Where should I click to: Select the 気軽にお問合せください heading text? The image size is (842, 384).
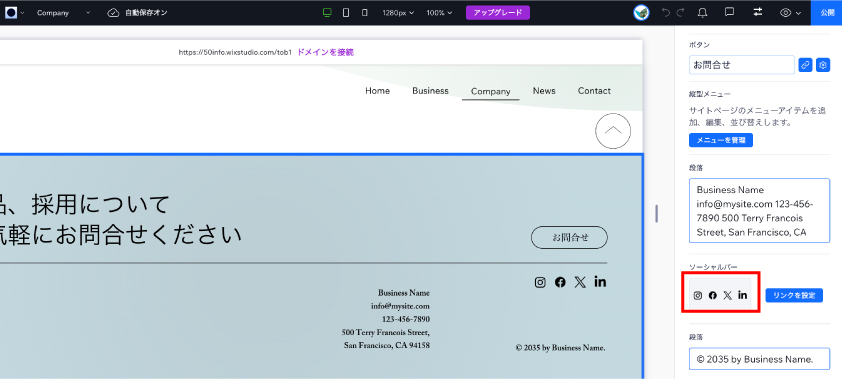pyautogui.click(x=121, y=235)
